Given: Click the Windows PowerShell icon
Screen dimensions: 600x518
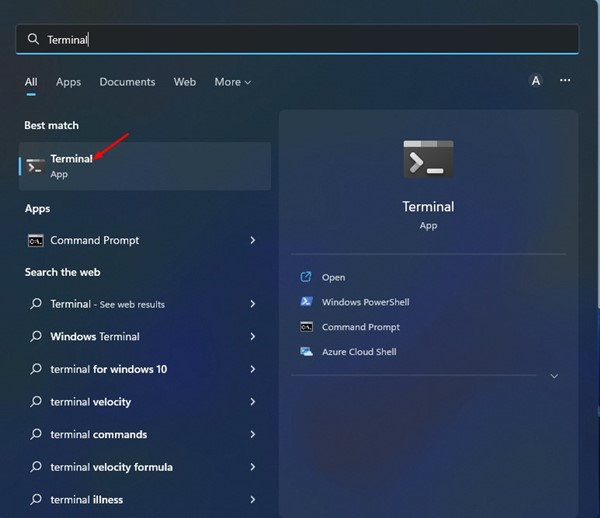Looking at the screenshot, I should (x=306, y=302).
